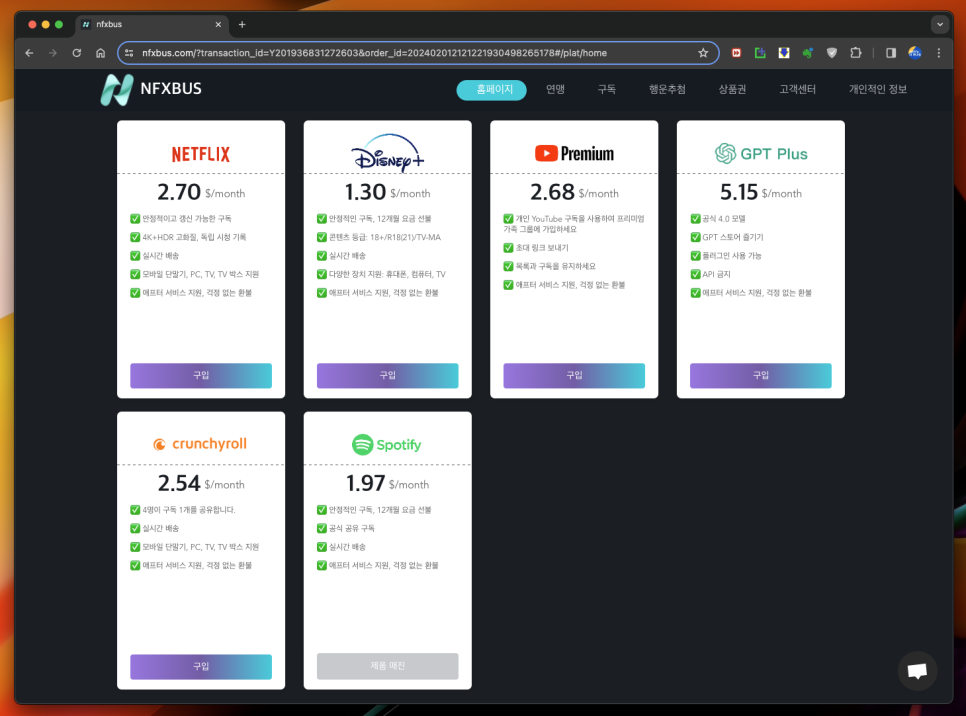The height and width of the screenshot is (716, 966).
Task: Click YouTube 초대 링크 보내기 checkmark
Action: pyautogui.click(x=508, y=248)
